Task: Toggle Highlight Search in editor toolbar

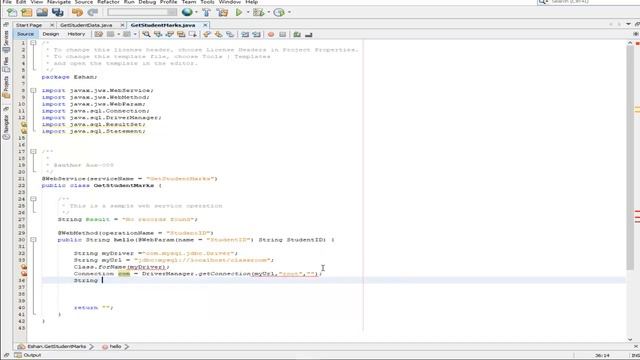Action: 181,35
